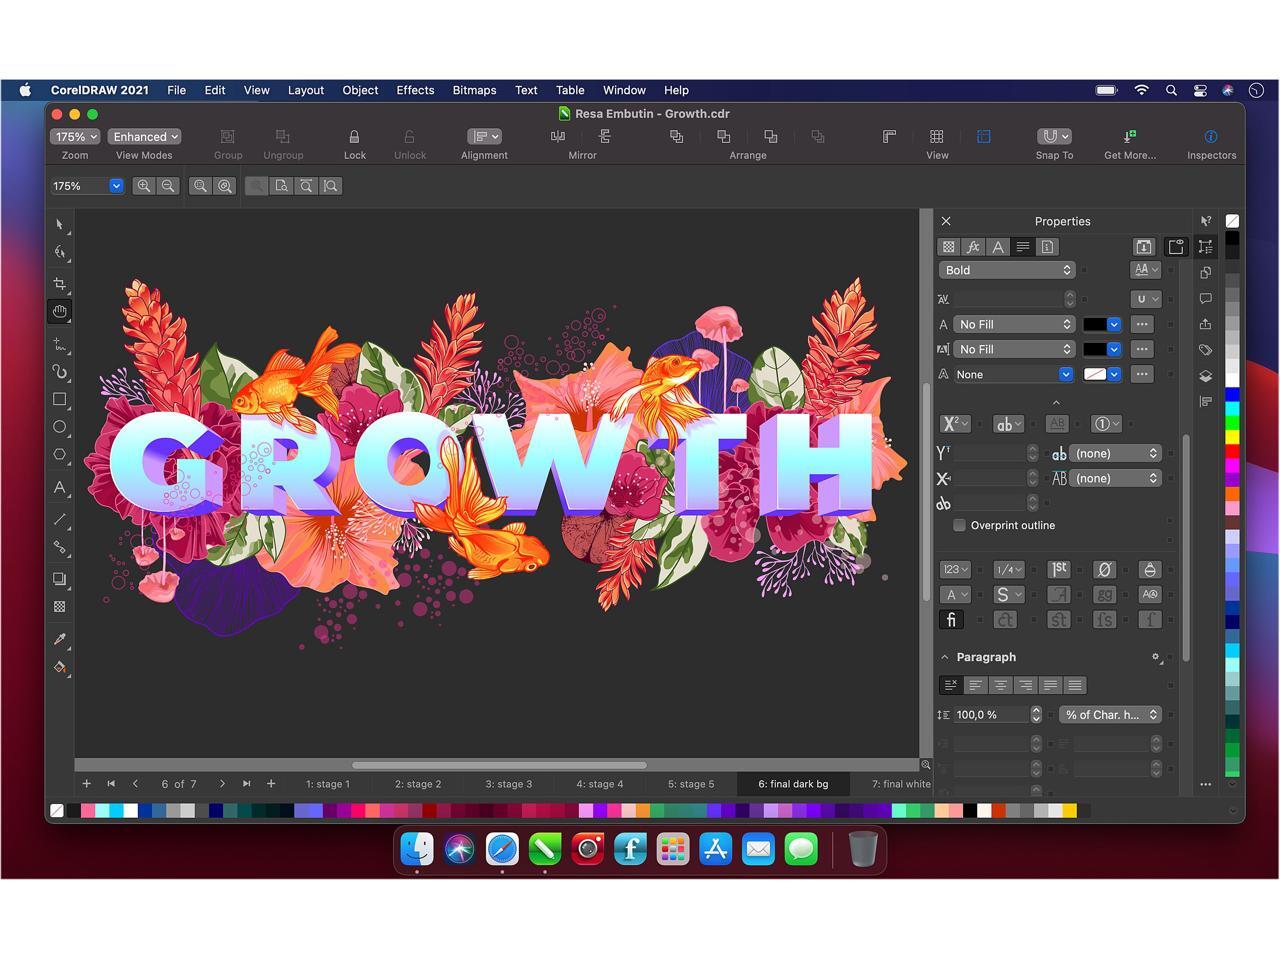The width and height of the screenshot is (1280, 960).
Task: Select the Eyedropper tool
Action: 60,639
